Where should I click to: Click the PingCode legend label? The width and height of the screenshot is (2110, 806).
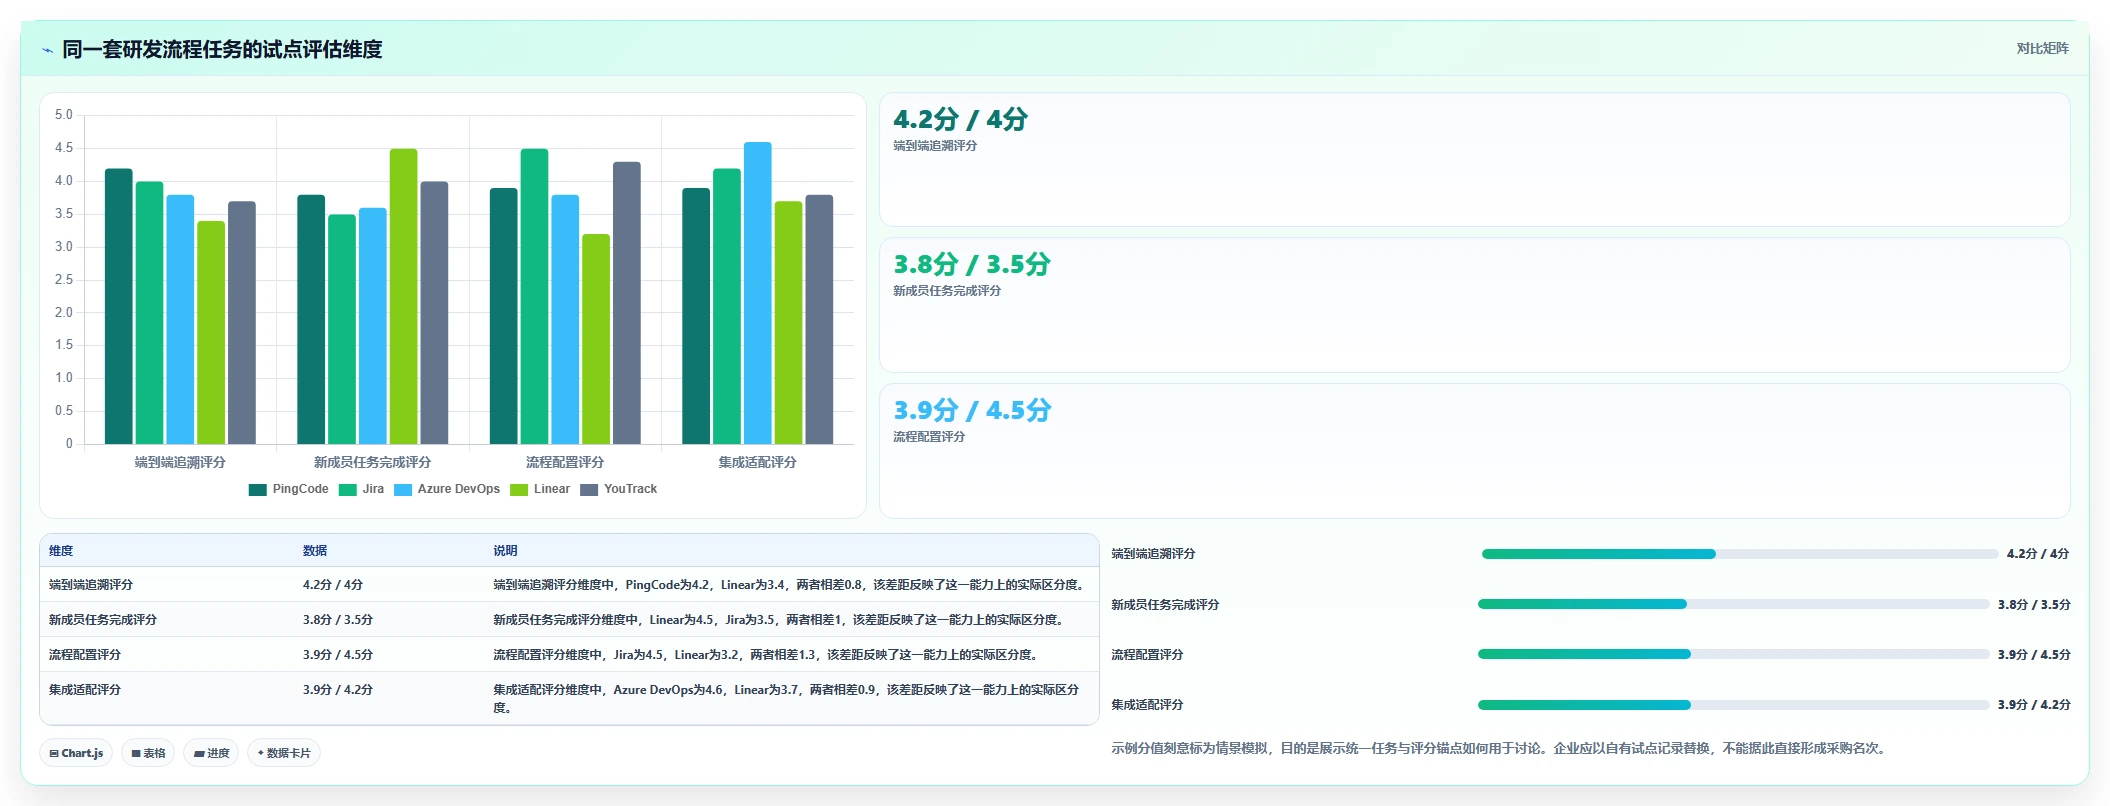tap(300, 489)
